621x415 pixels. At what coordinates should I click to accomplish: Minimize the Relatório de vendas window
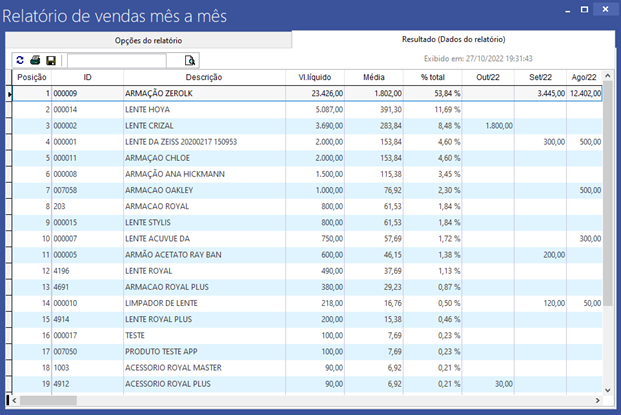point(568,10)
